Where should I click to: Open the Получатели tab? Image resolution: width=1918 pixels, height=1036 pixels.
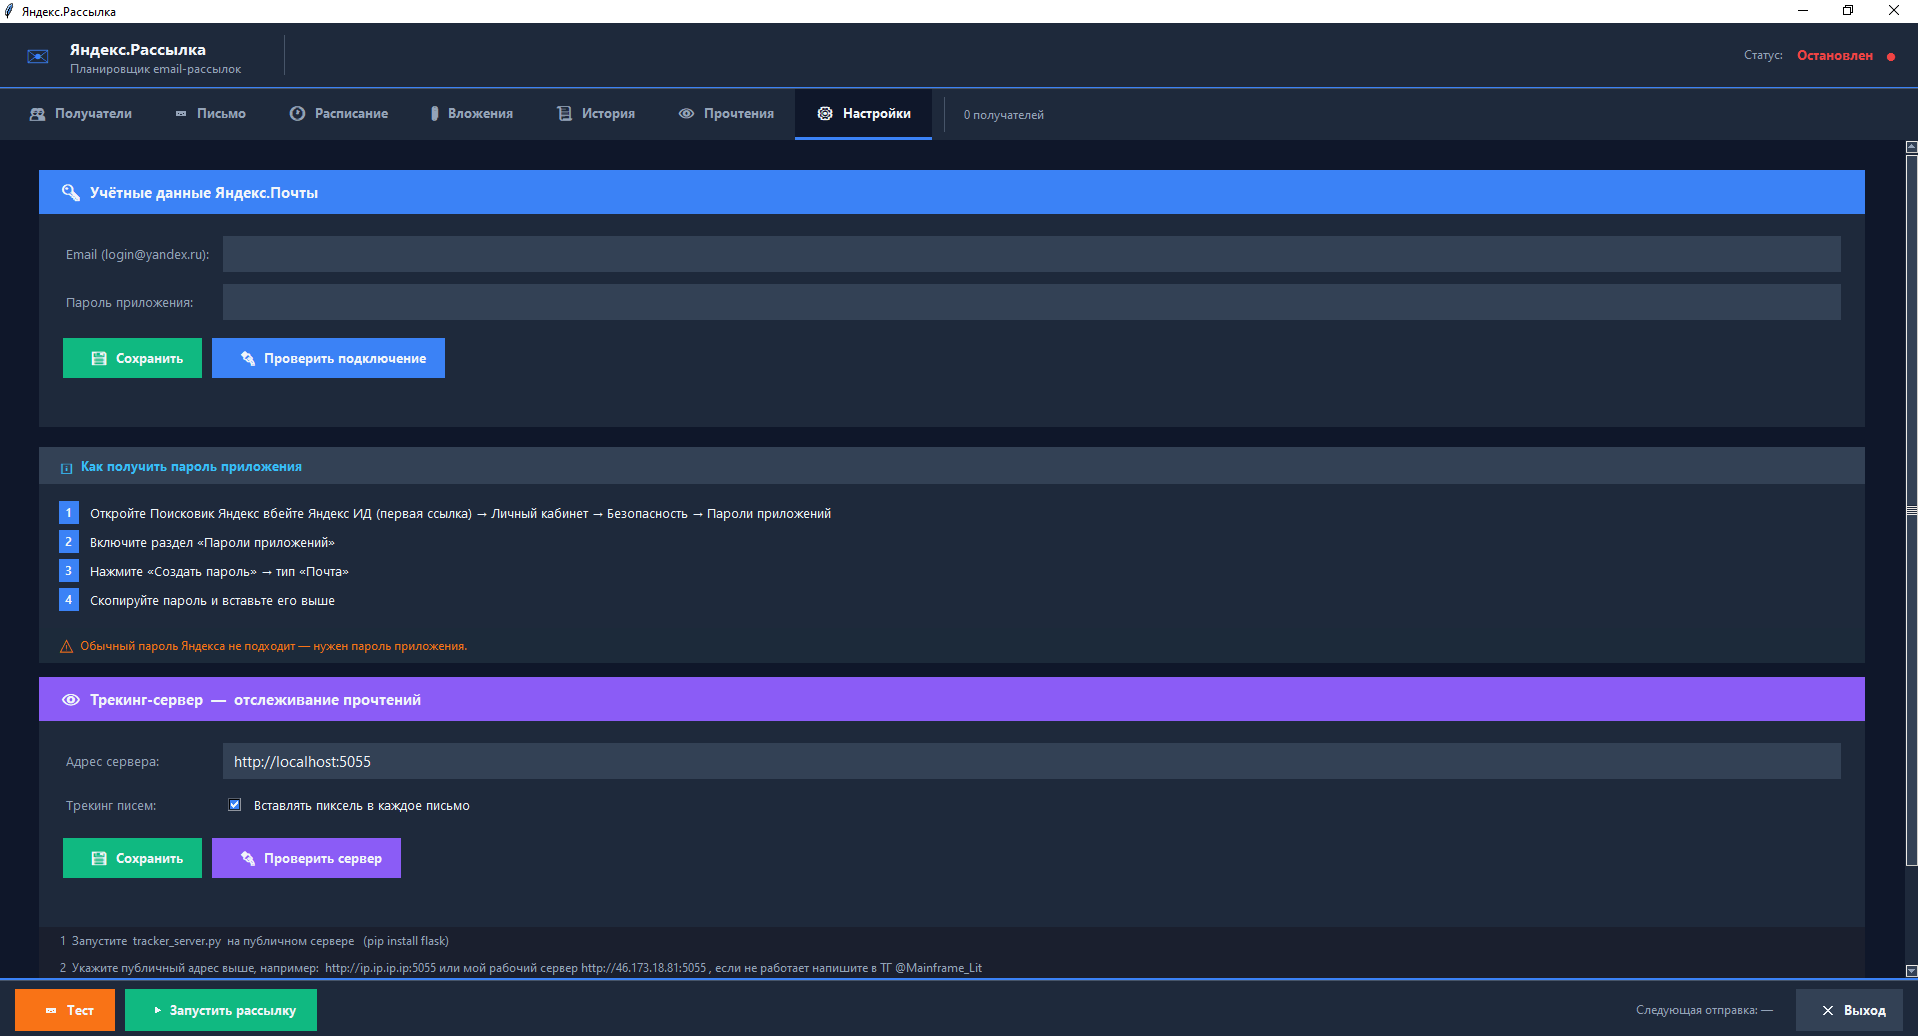tap(81, 114)
